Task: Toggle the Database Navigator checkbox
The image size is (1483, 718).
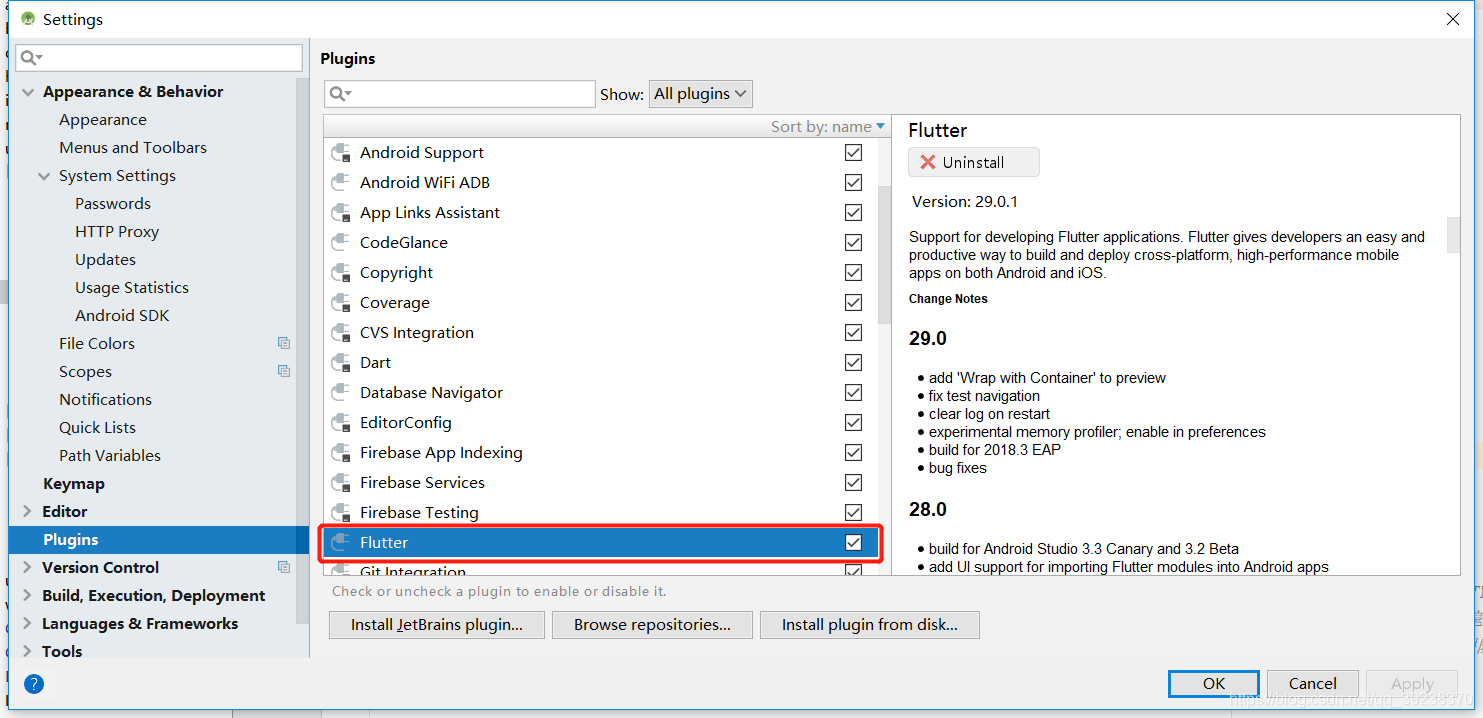Action: click(x=853, y=393)
